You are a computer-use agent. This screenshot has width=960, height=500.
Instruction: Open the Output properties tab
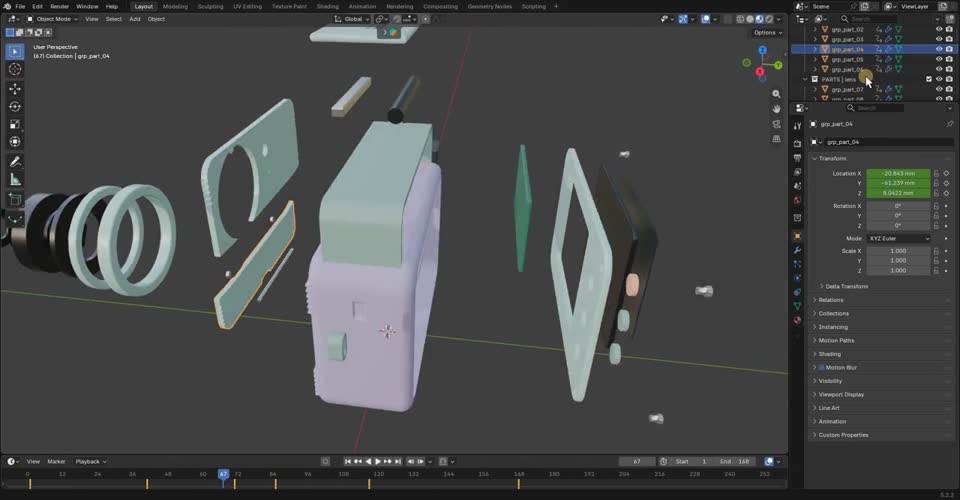click(x=797, y=158)
